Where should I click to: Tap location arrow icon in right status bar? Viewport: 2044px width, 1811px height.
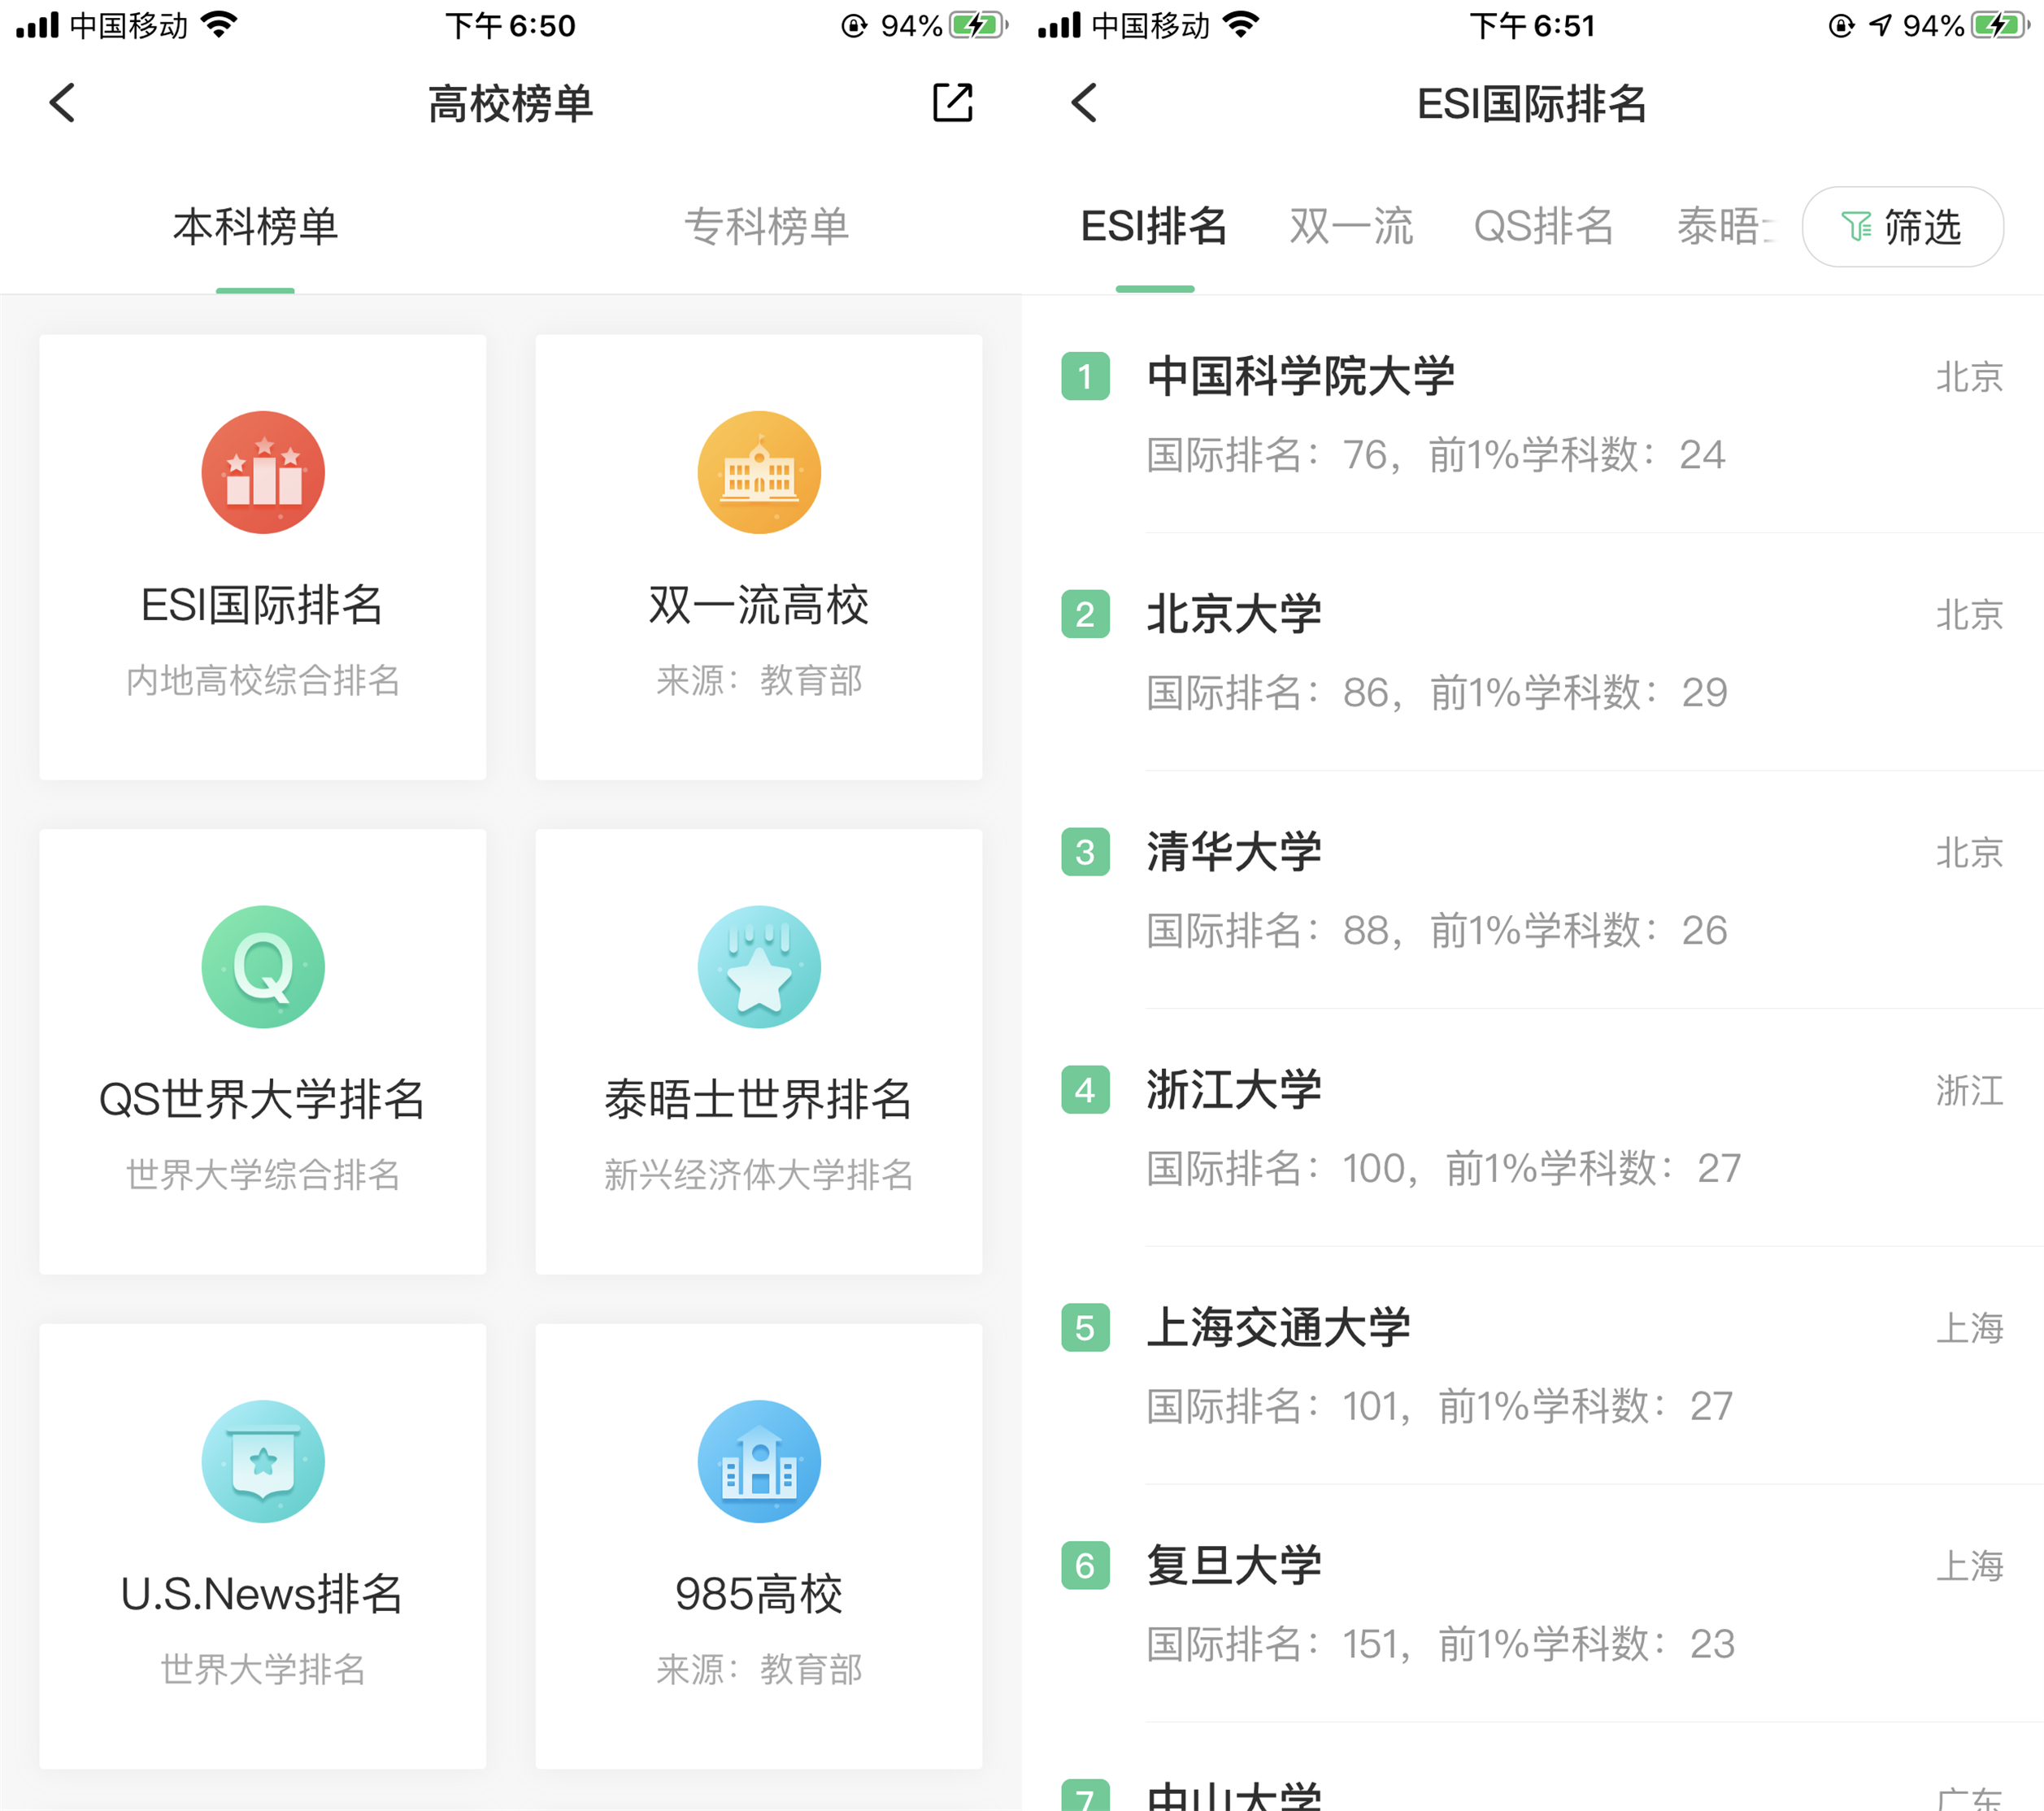[x=1880, y=25]
